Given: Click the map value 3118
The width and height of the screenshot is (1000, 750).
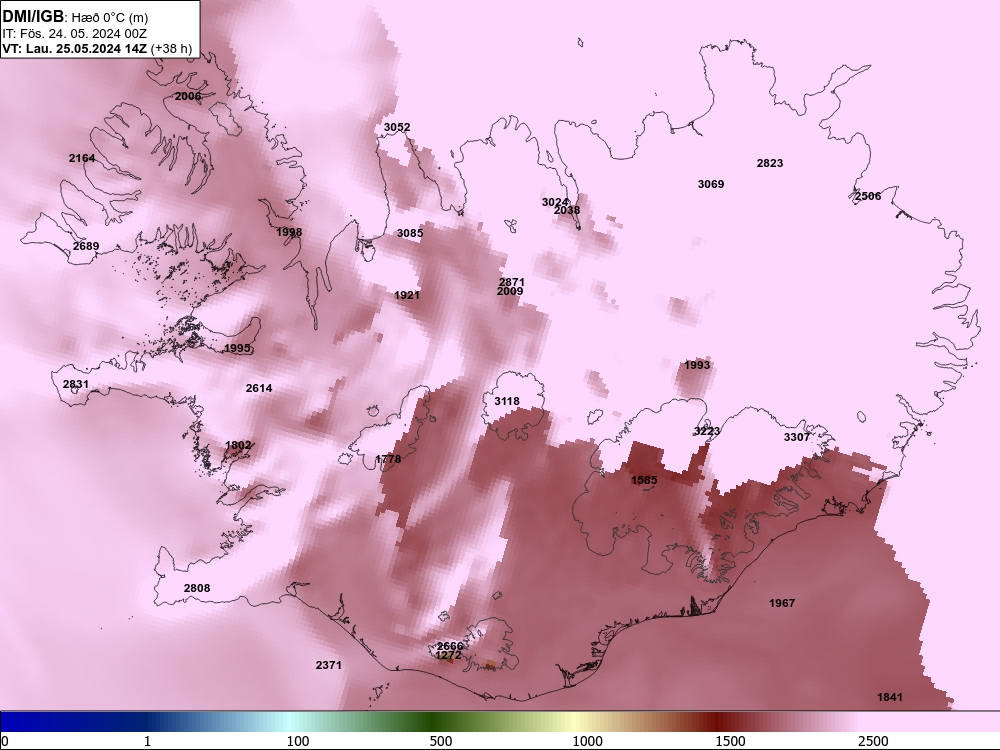Looking at the screenshot, I should (507, 402).
